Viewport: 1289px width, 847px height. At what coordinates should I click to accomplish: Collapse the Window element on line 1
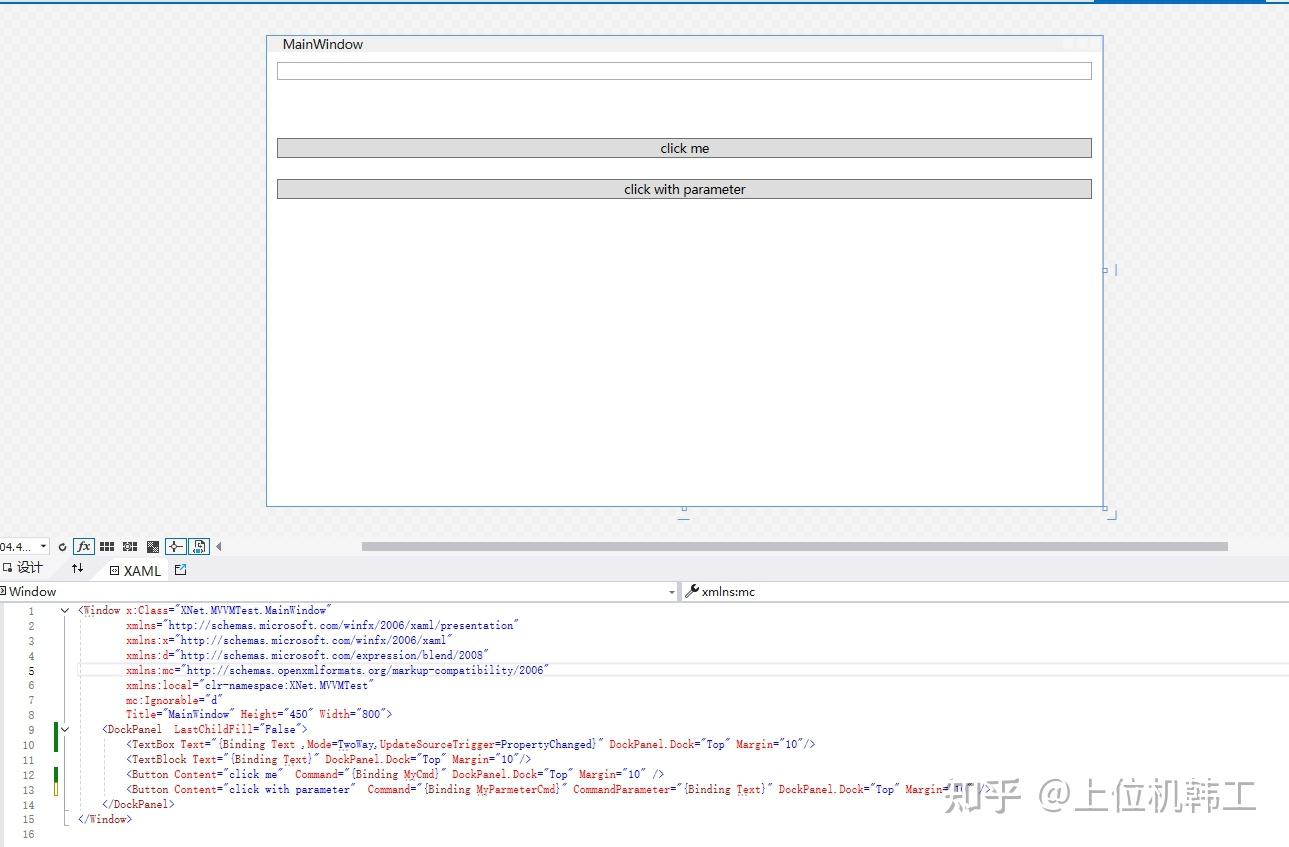tap(65, 610)
